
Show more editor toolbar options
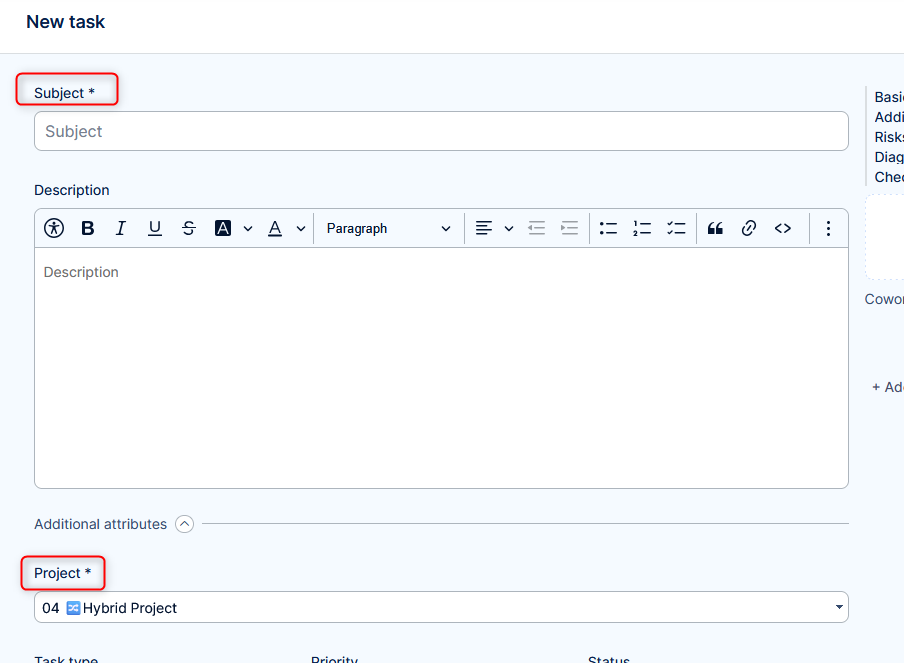(828, 228)
